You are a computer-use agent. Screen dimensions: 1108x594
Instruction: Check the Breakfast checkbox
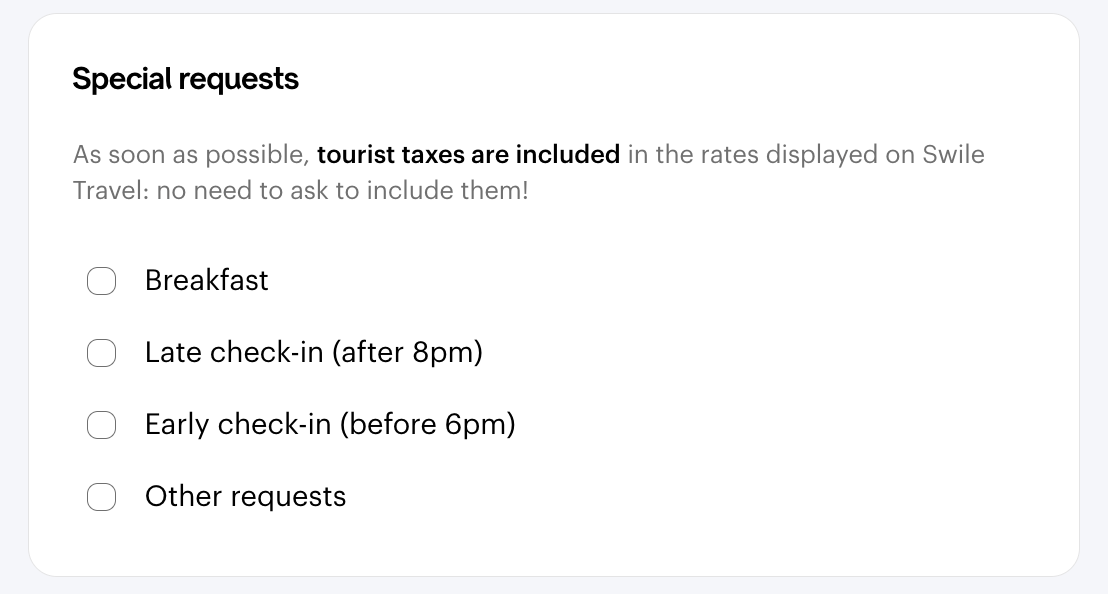click(x=101, y=281)
